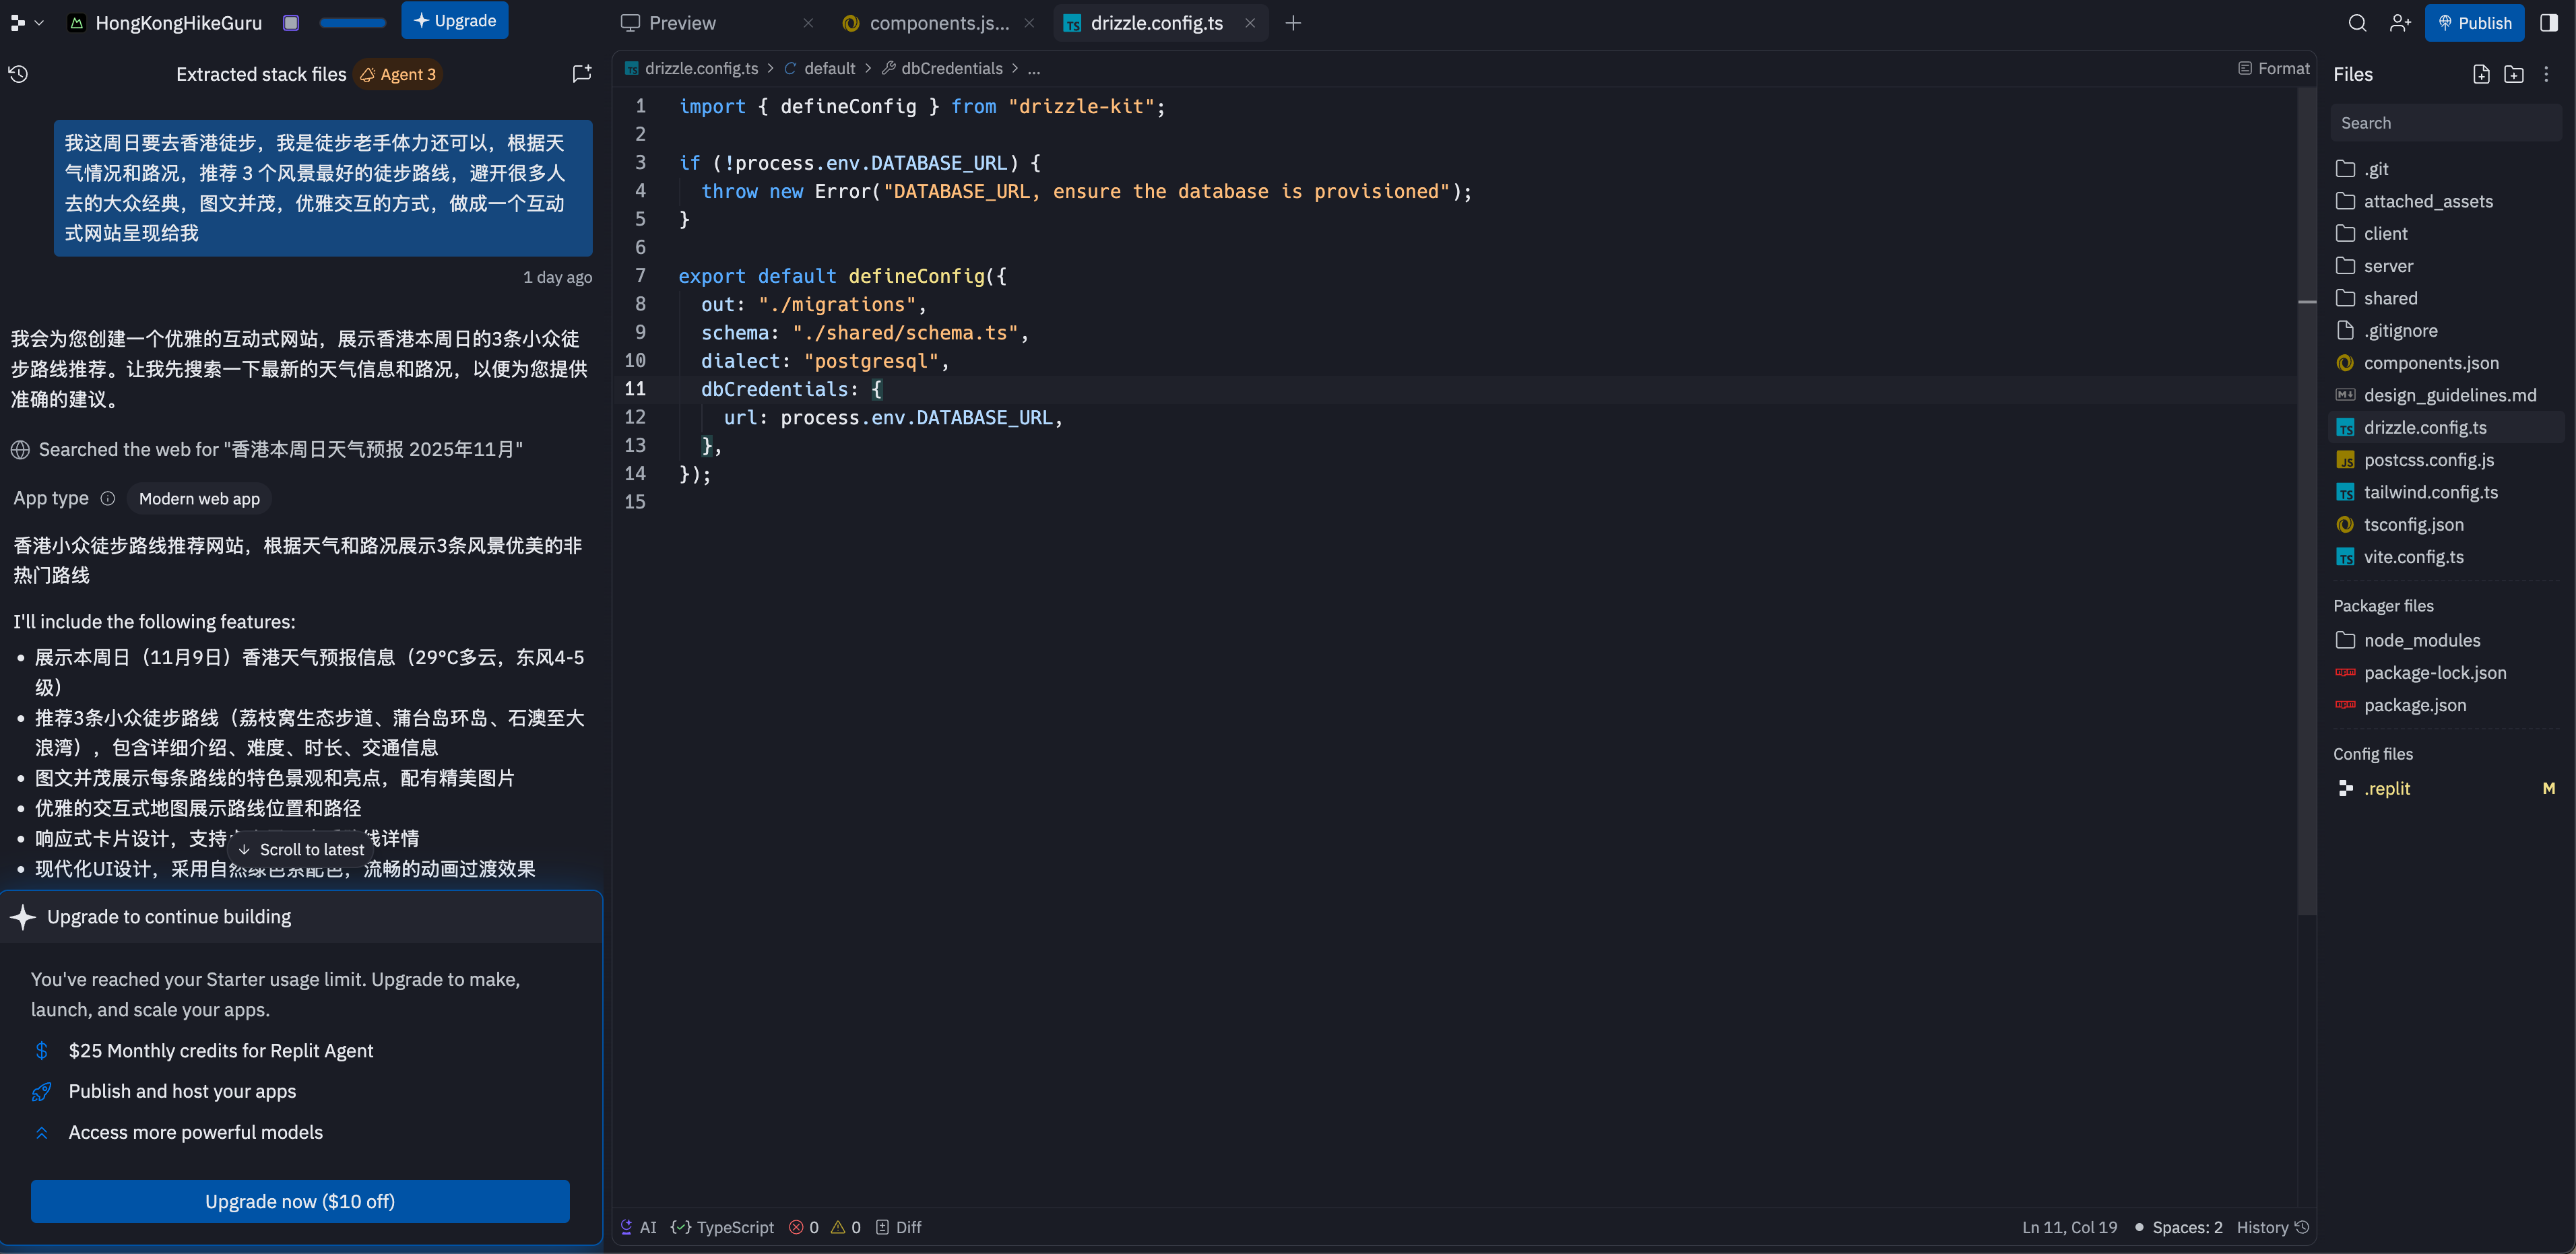Switch to Preview tab
The image size is (2576, 1254).
682,23
